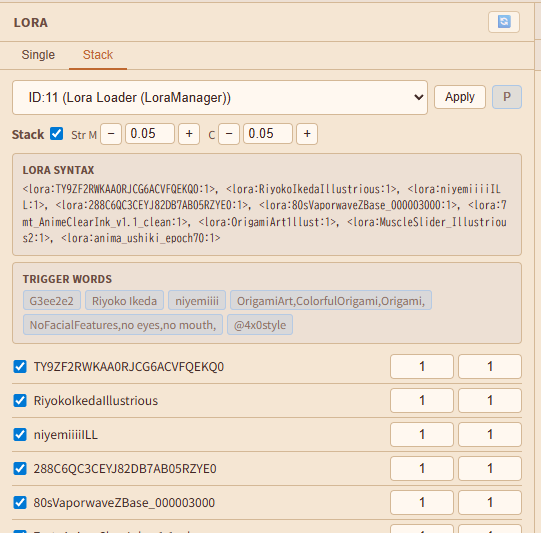Viewport: 541px width, 533px height.
Task: Edit second strength field of RiyokoIkedaIllustrious row
Action: point(490,401)
